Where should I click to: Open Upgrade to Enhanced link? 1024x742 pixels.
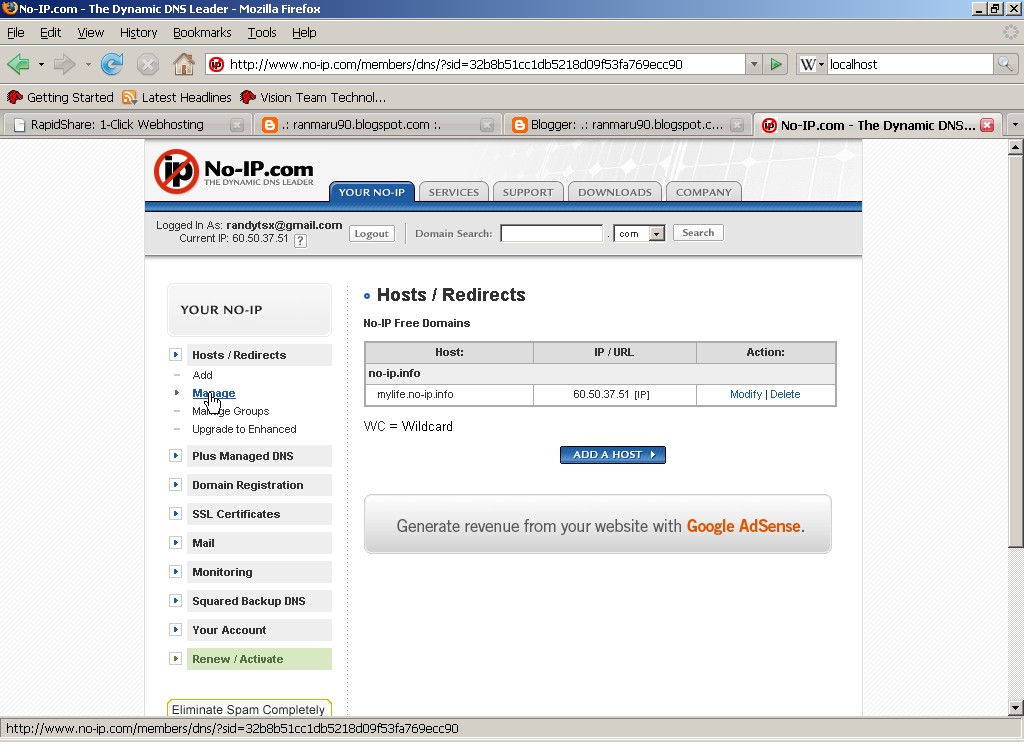click(244, 429)
